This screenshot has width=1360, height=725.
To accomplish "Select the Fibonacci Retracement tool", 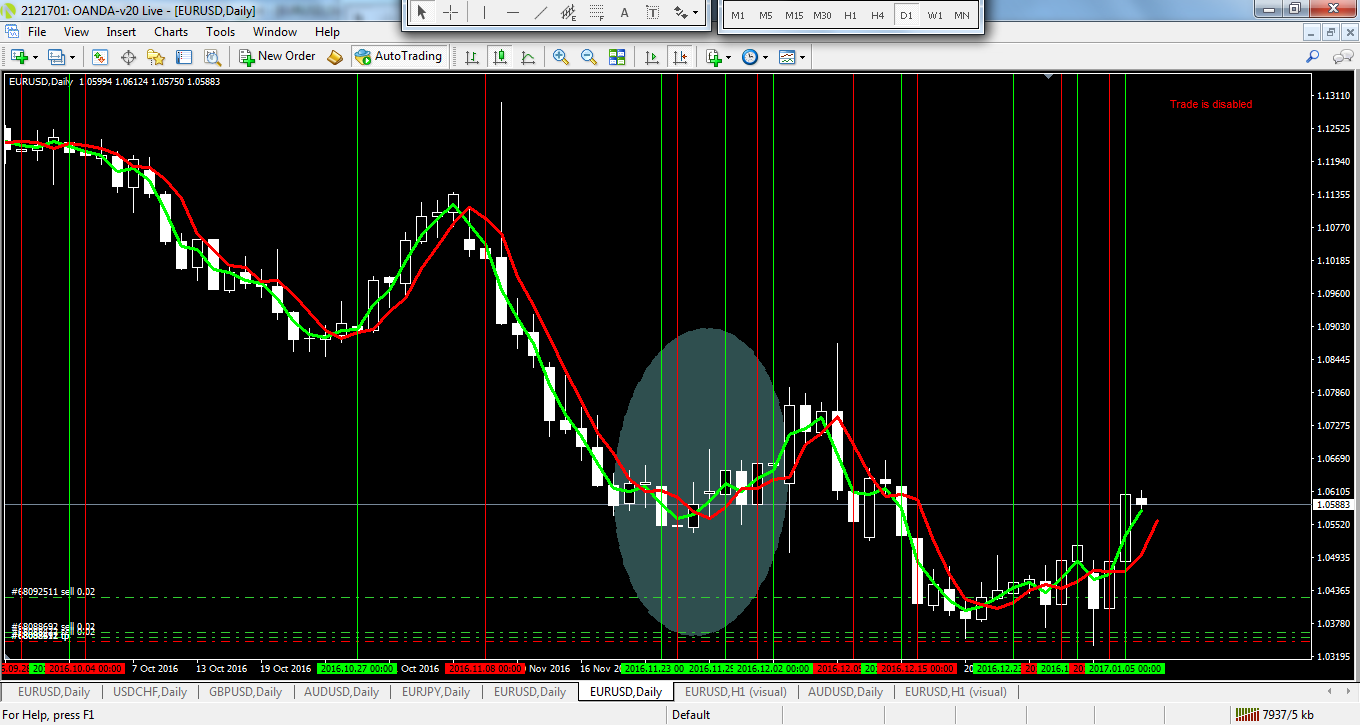I will click(x=597, y=13).
